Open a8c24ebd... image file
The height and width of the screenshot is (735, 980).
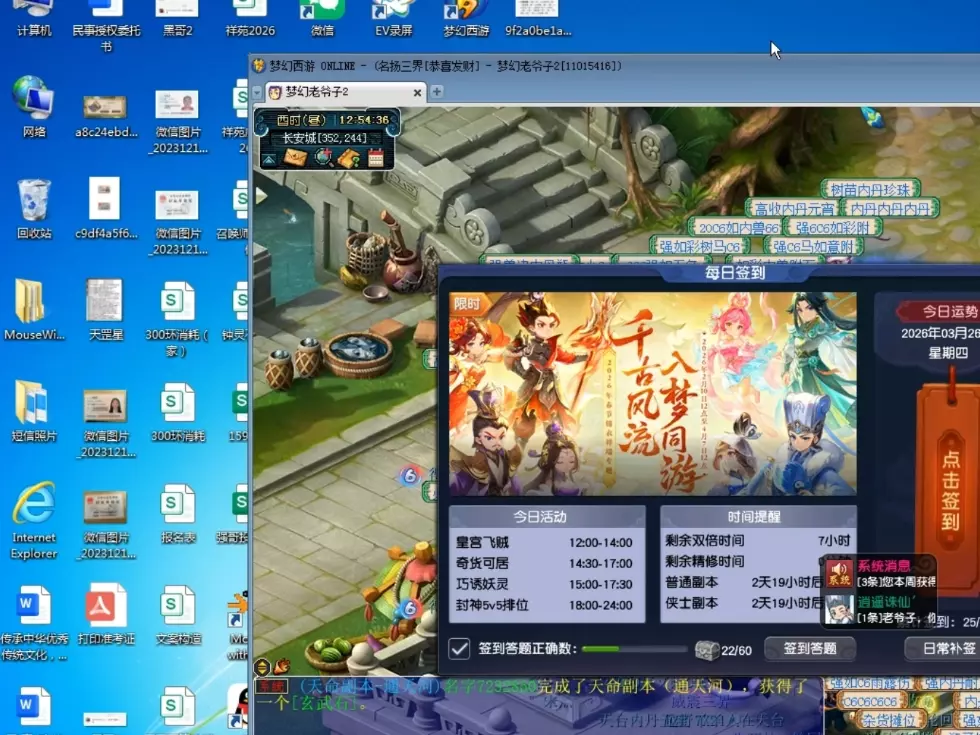click(106, 116)
